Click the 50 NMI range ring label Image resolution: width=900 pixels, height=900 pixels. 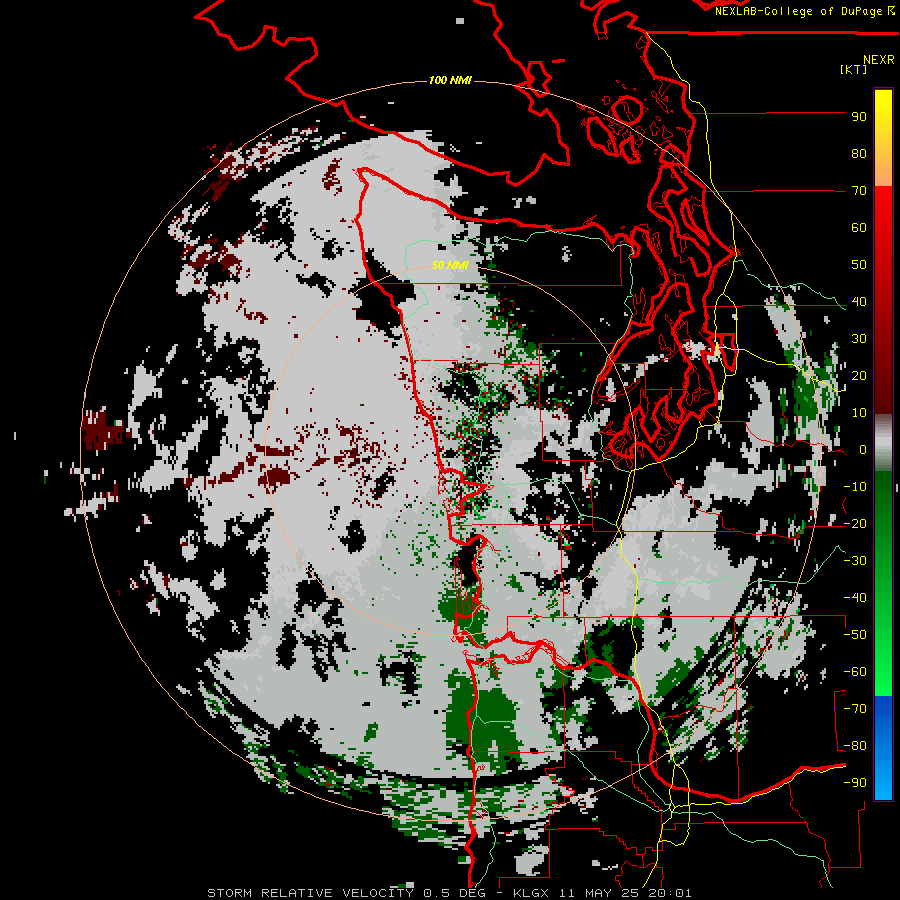[450, 265]
